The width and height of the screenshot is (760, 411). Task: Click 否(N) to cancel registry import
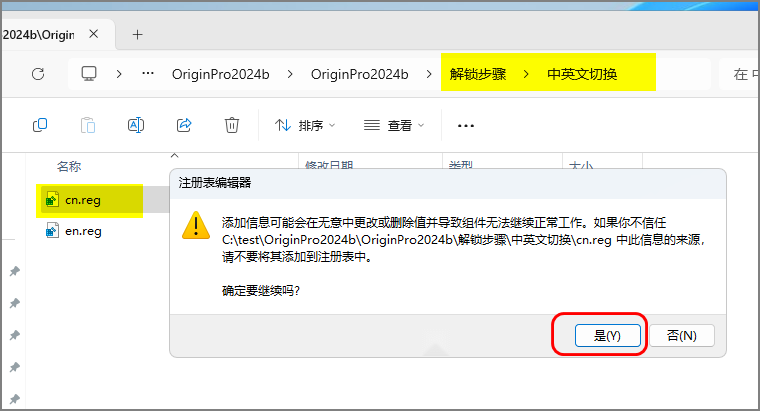point(681,335)
